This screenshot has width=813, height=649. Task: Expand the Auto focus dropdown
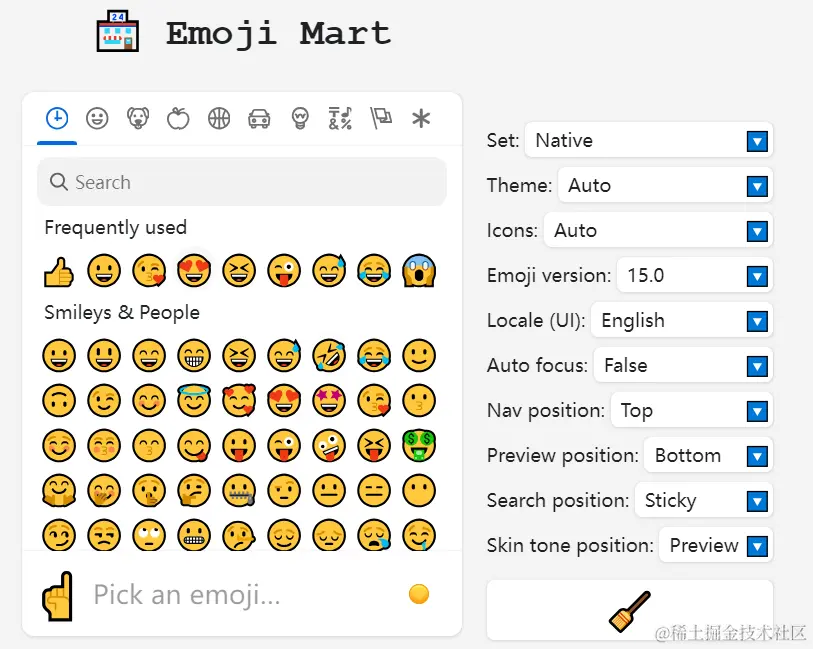683,366
